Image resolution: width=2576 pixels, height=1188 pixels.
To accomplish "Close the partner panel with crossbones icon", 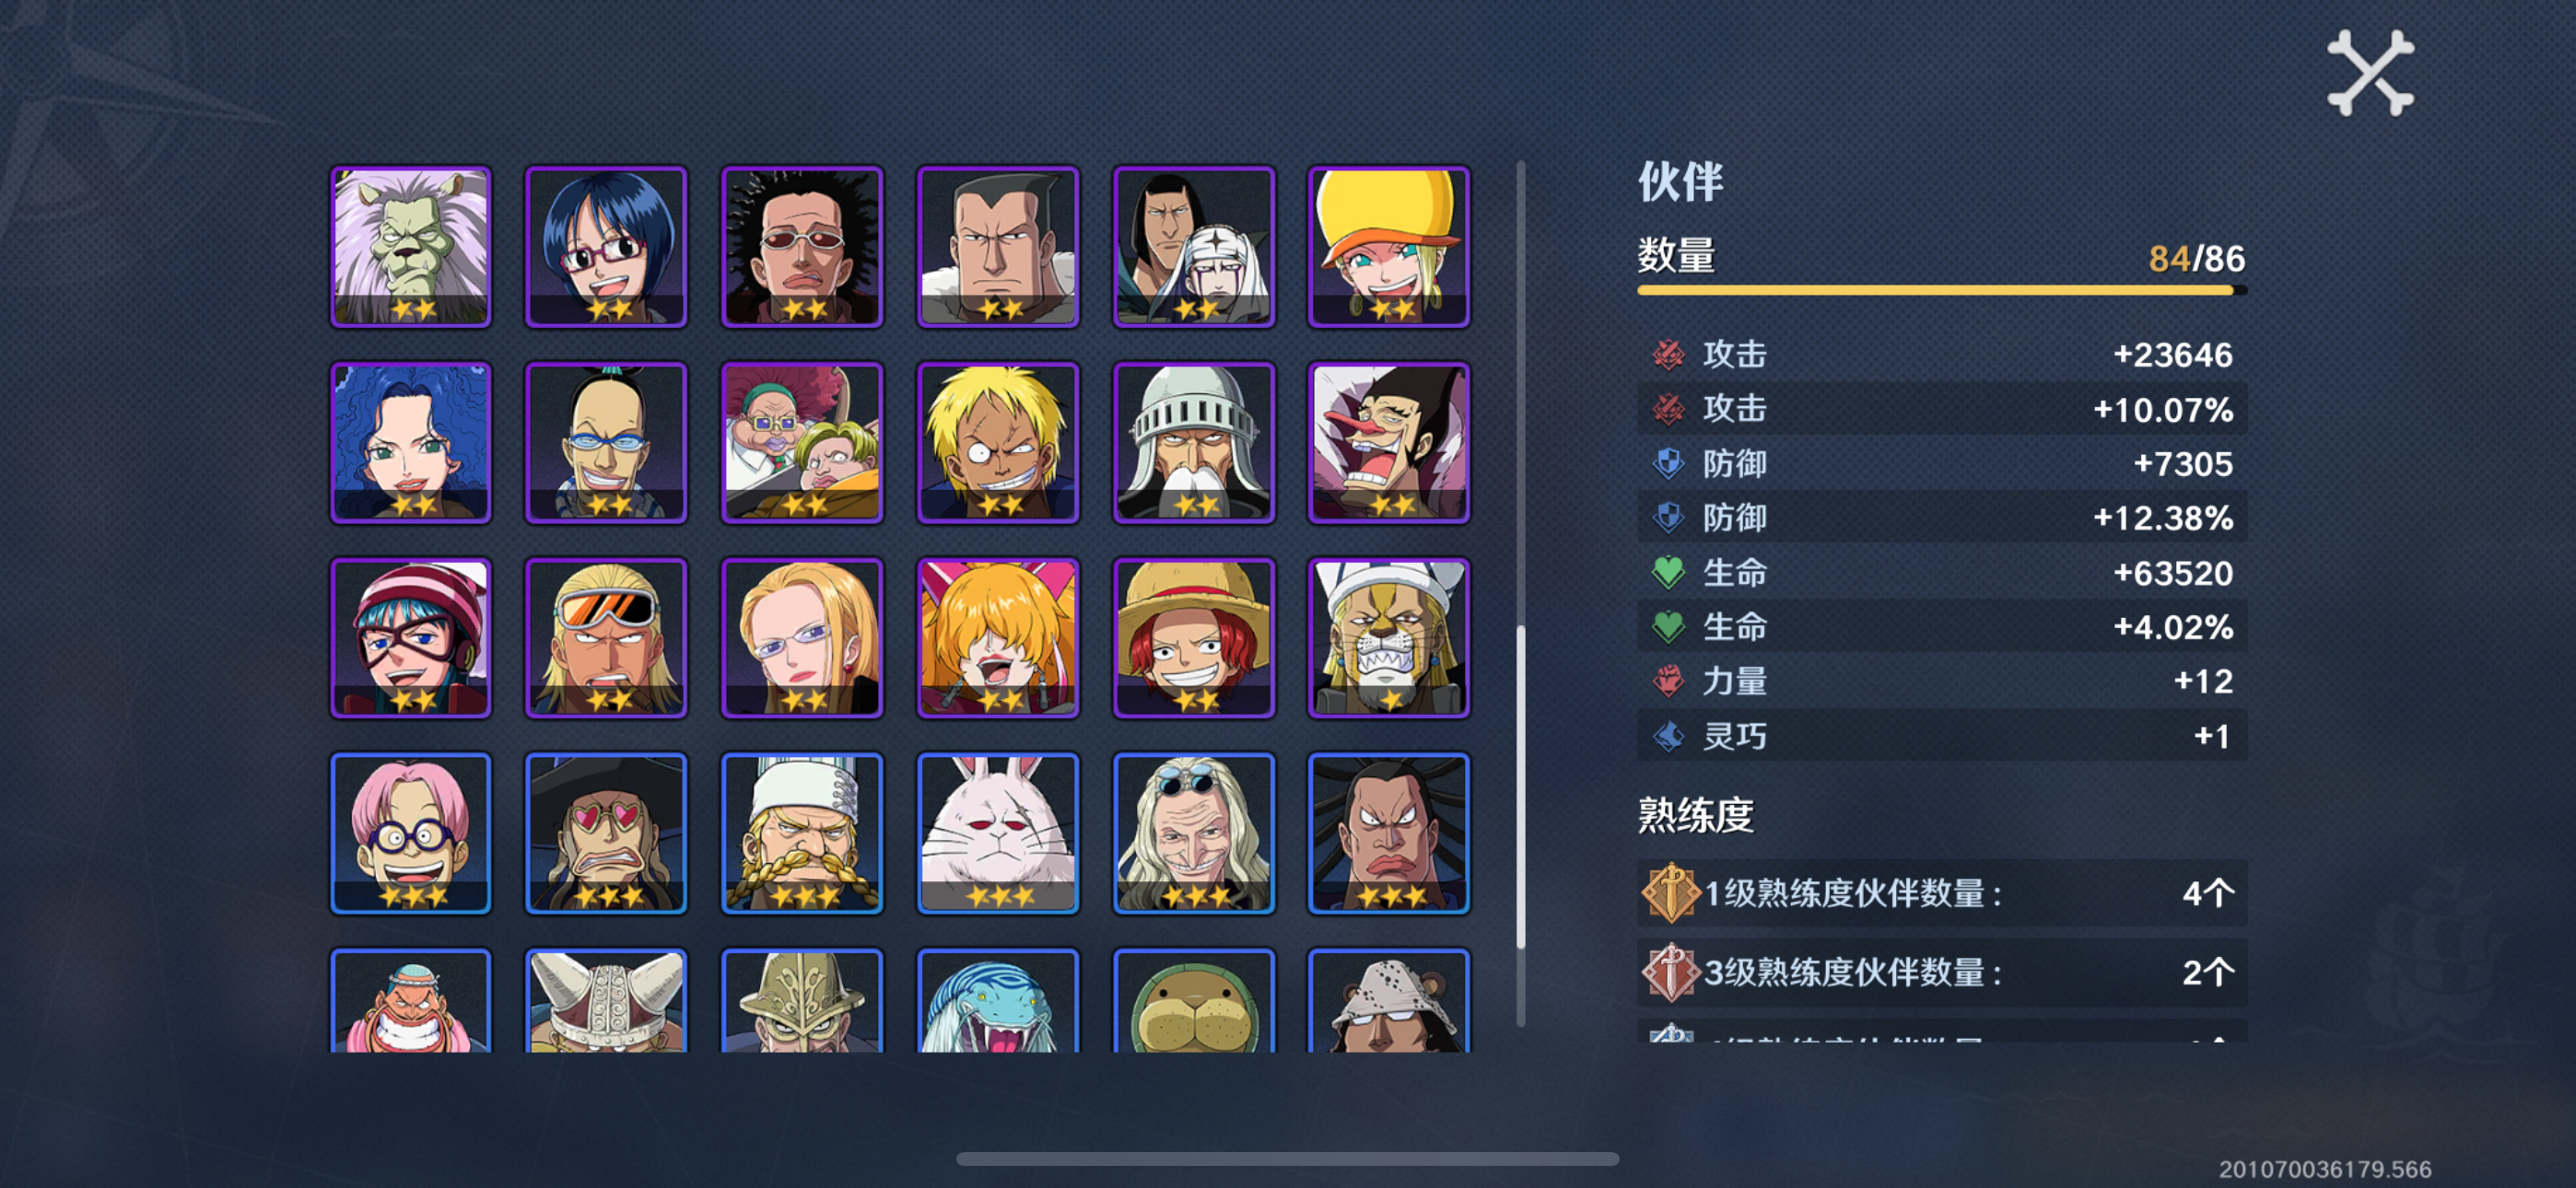I will coord(2370,73).
